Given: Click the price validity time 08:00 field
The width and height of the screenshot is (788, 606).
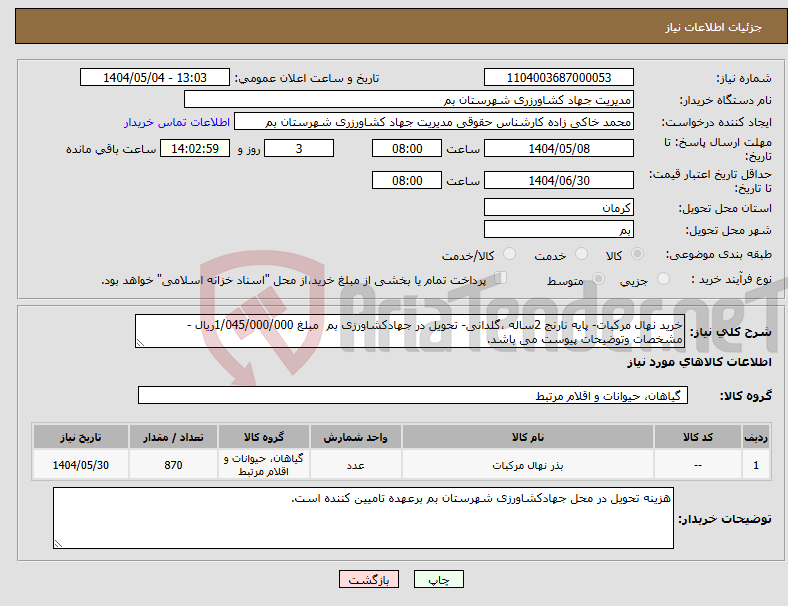Looking at the screenshot, I should (407, 180).
